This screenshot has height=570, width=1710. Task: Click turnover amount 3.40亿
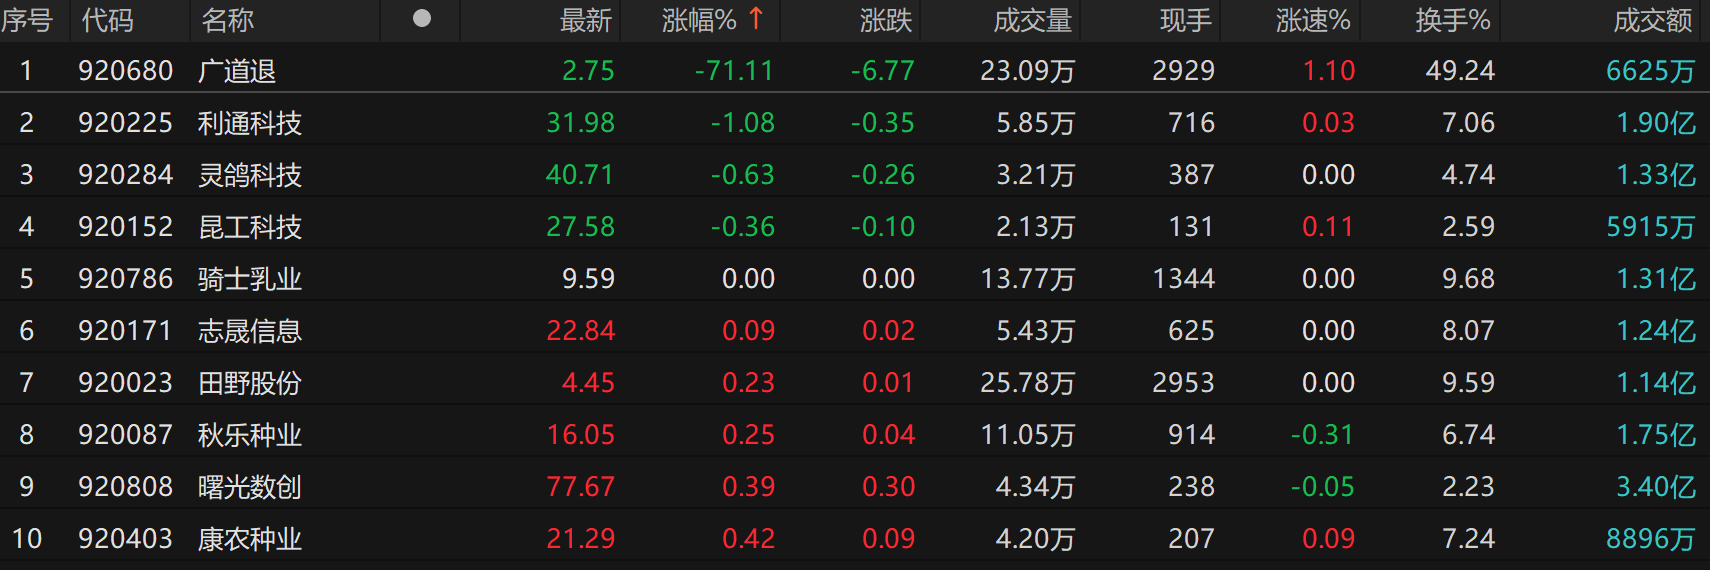(1656, 487)
